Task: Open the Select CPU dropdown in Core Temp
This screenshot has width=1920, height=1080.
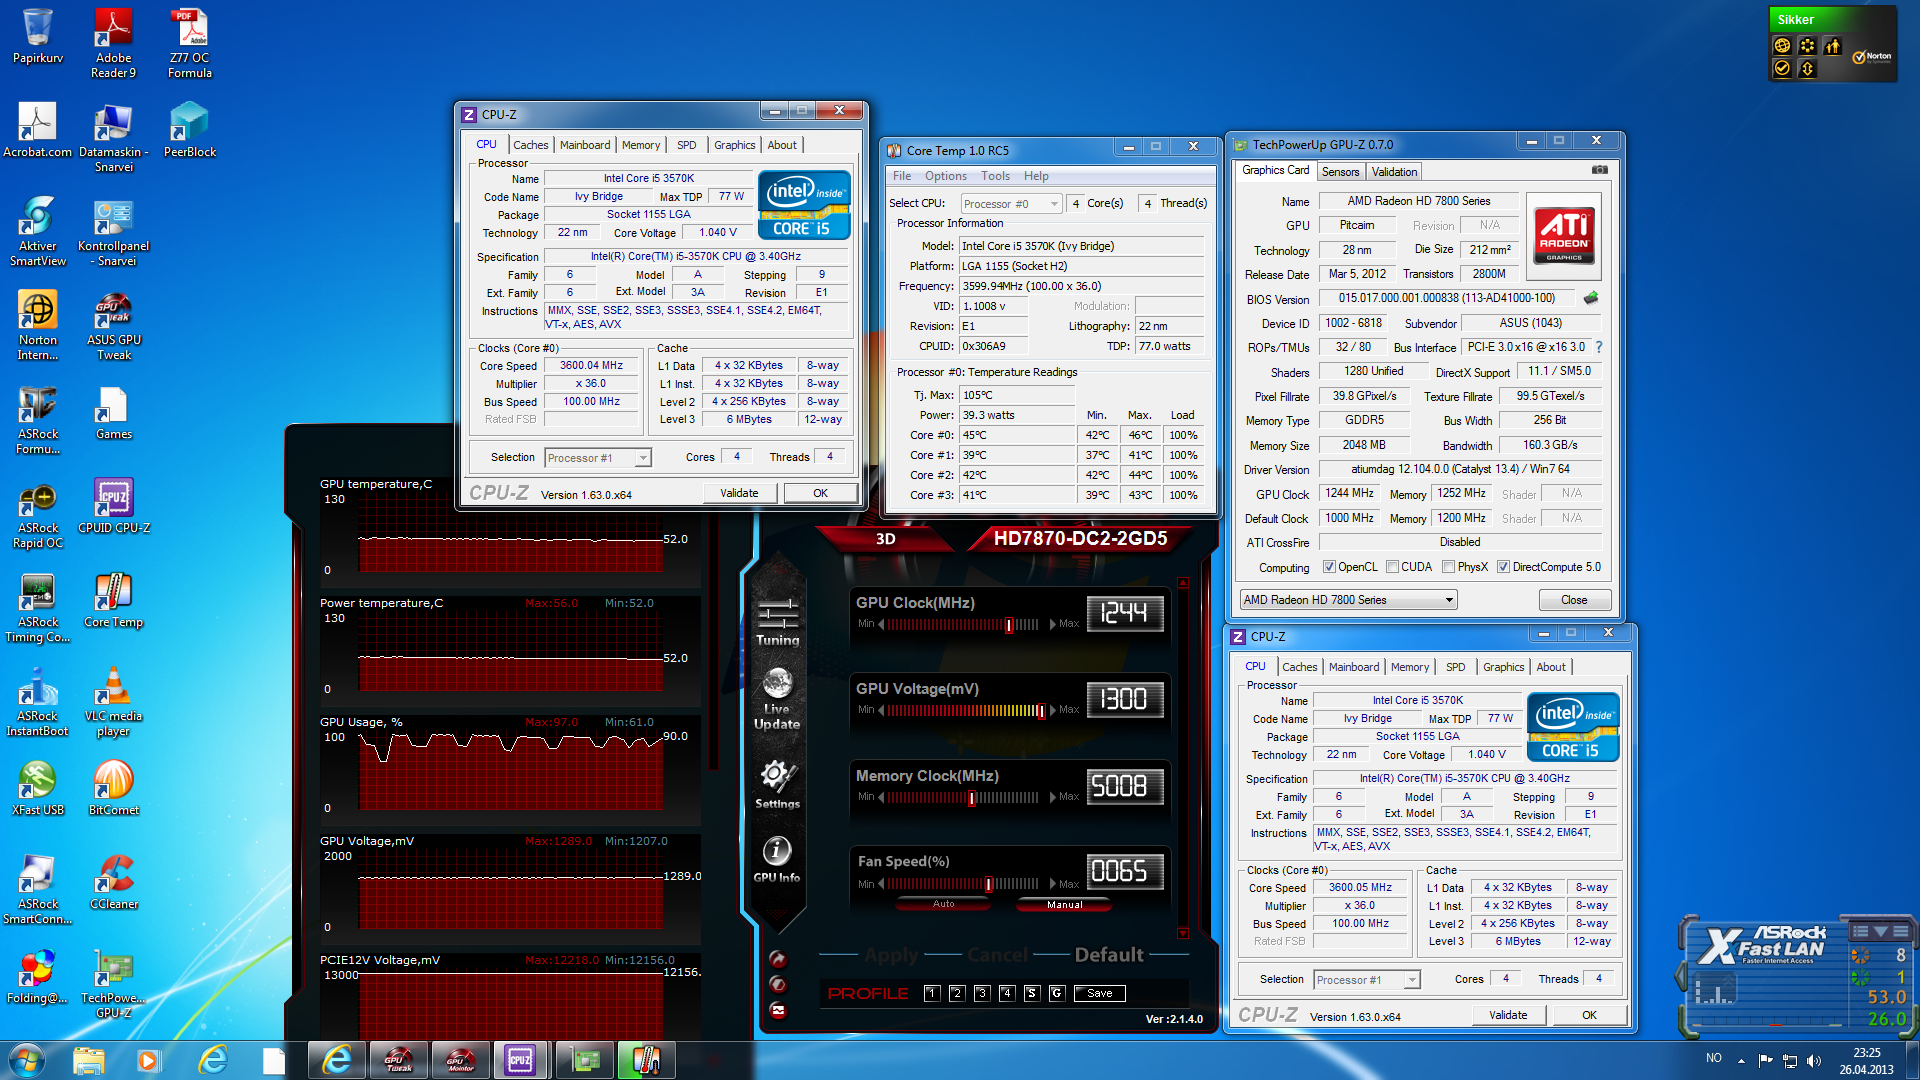Action: point(1011,203)
